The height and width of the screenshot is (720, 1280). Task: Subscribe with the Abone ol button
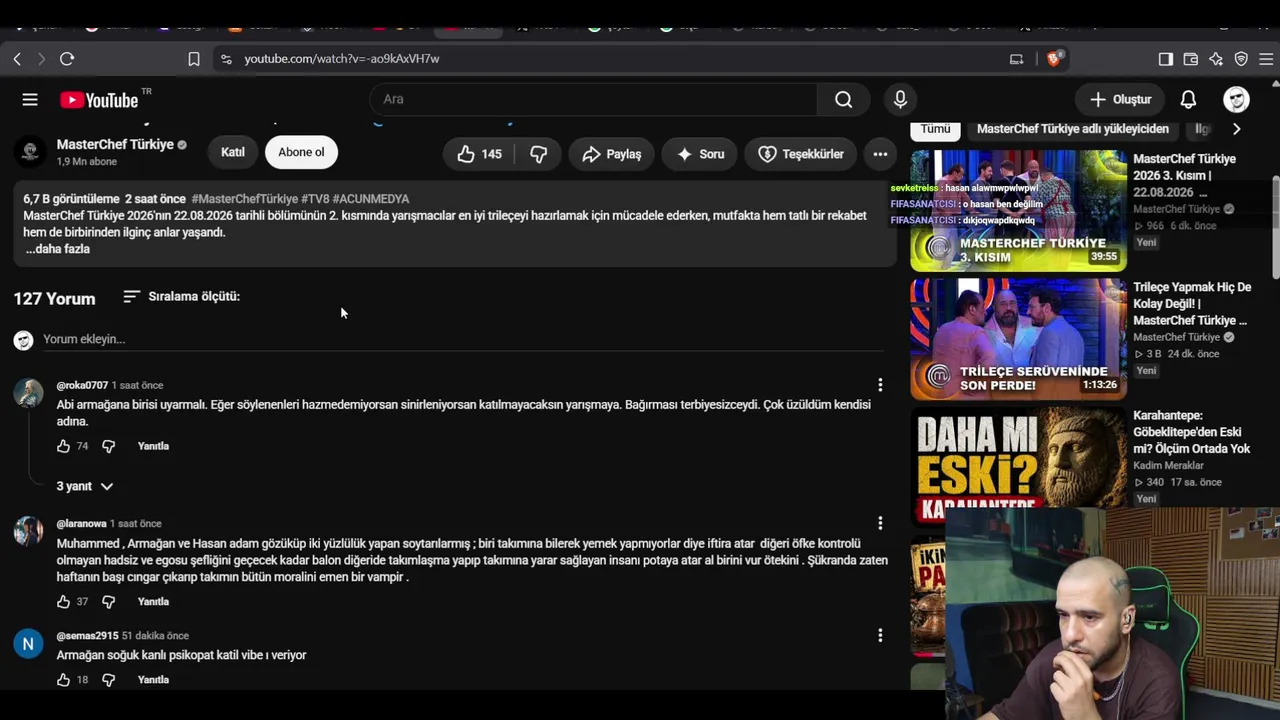pyautogui.click(x=301, y=152)
